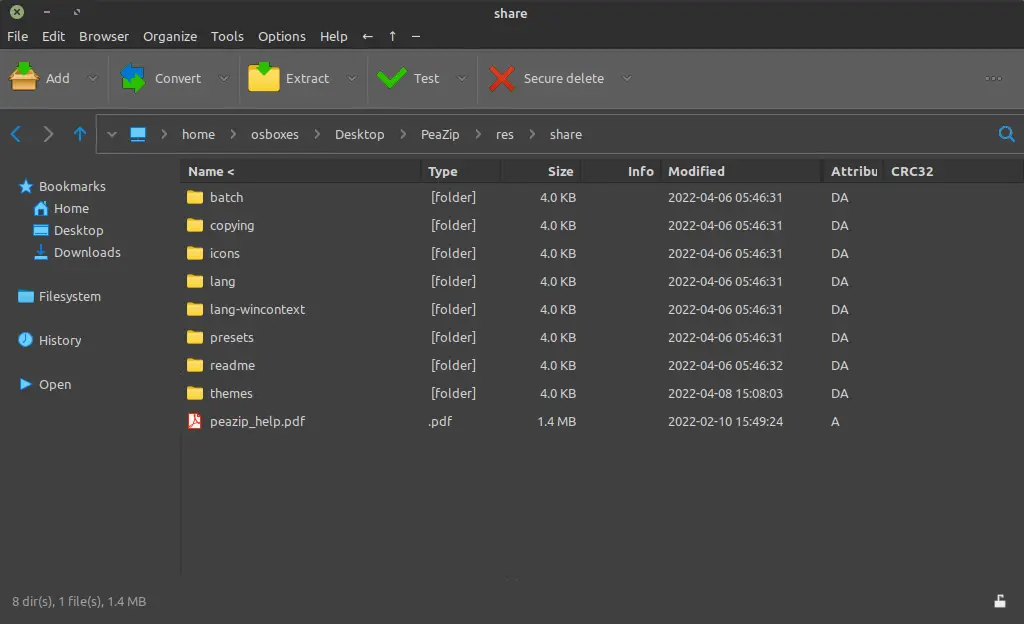Viewport: 1024px width, 624px height.
Task: Click the Add archive box icon
Action: 24,78
